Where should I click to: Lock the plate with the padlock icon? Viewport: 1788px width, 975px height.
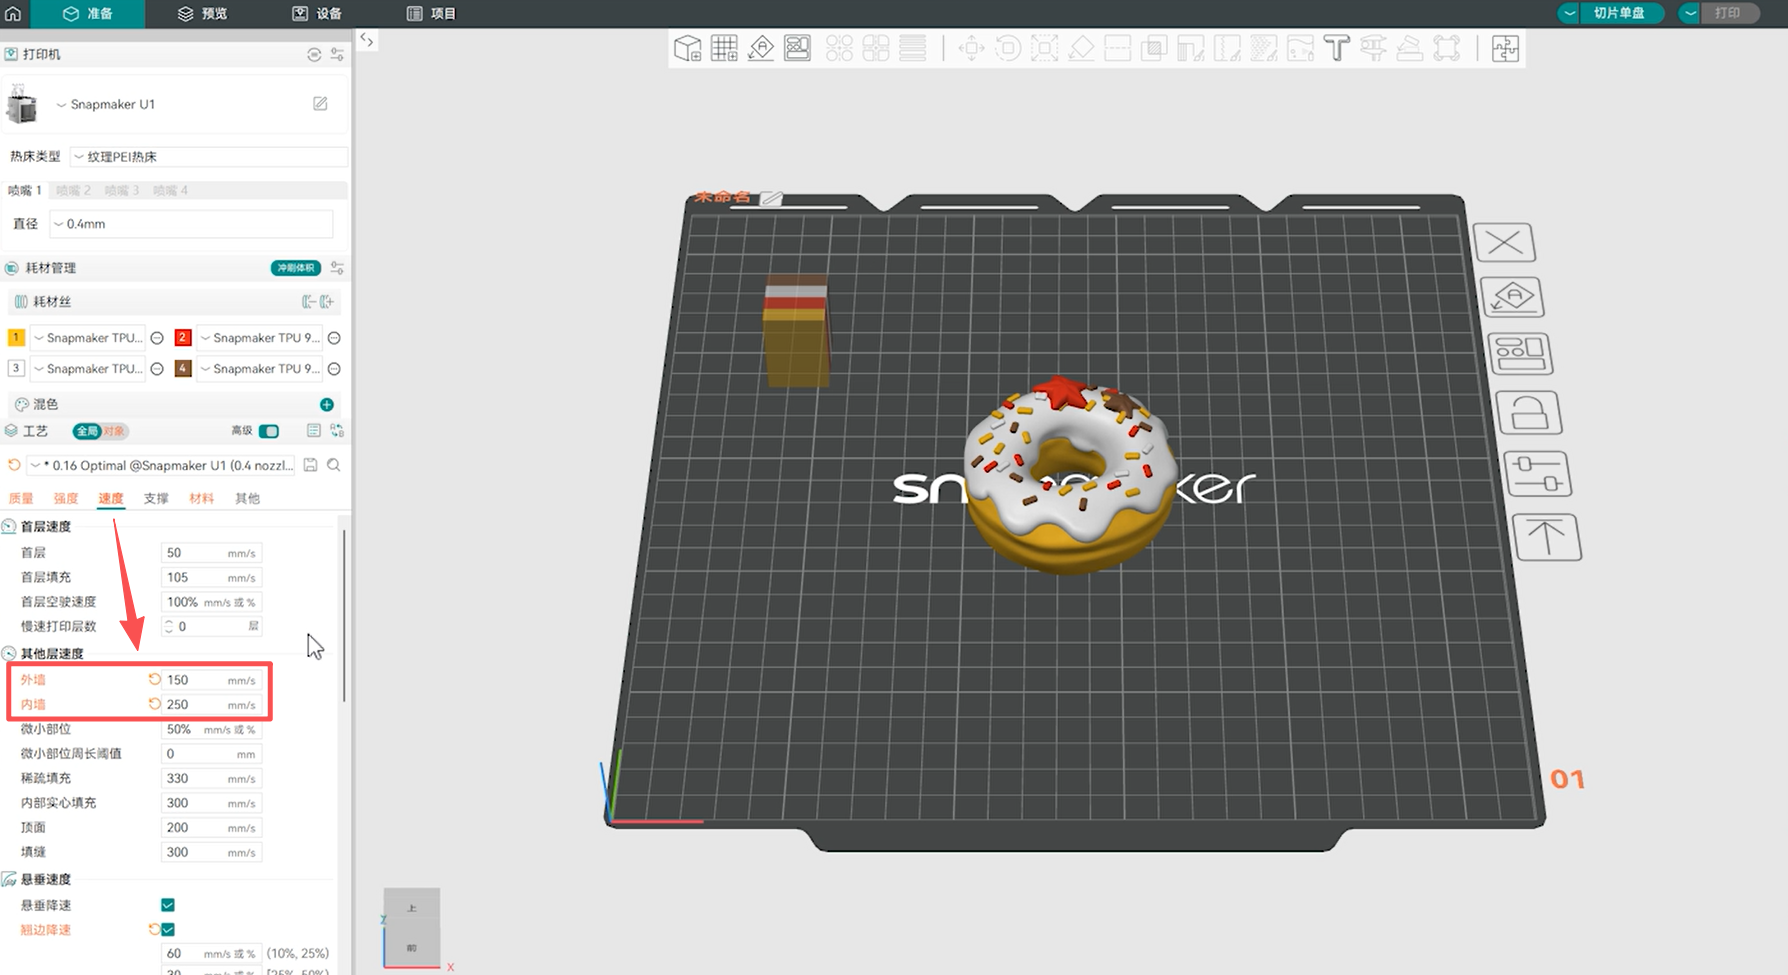pos(1529,412)
